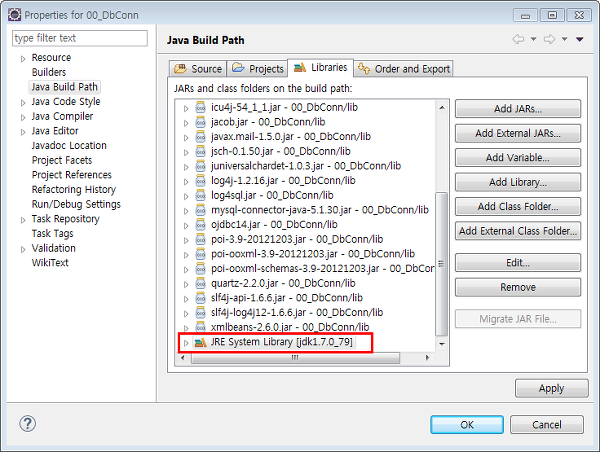Click Add External Class Folder... button
The width and height of the screenshot is (600, 452).
[518, 231]
